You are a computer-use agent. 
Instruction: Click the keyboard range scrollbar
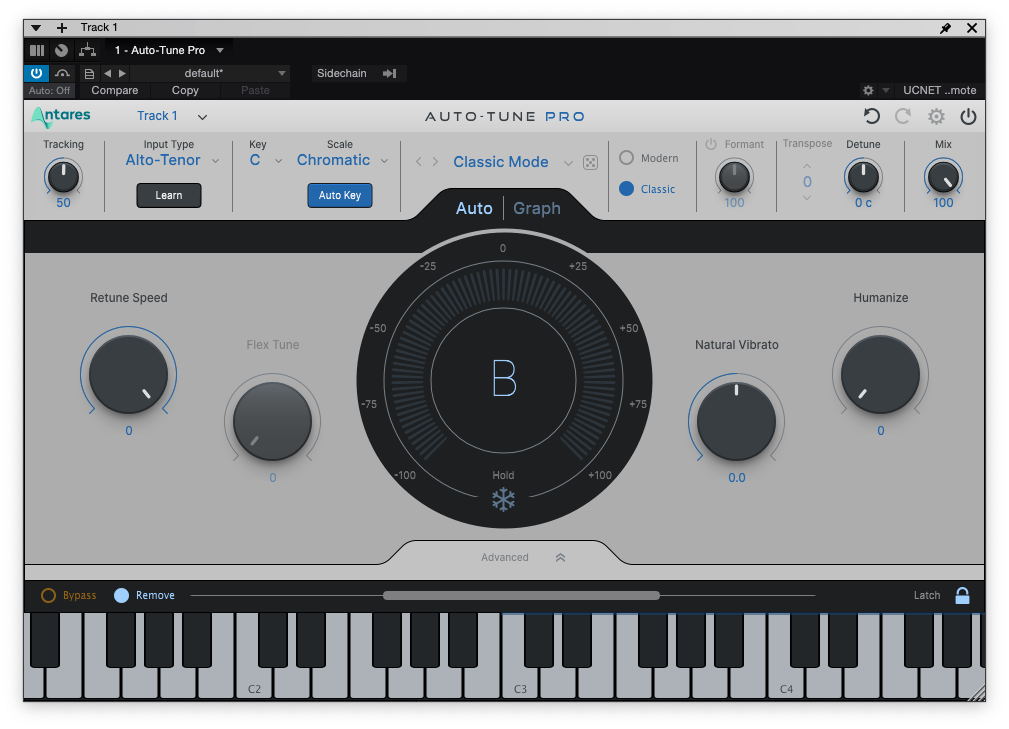coord(521,595)
